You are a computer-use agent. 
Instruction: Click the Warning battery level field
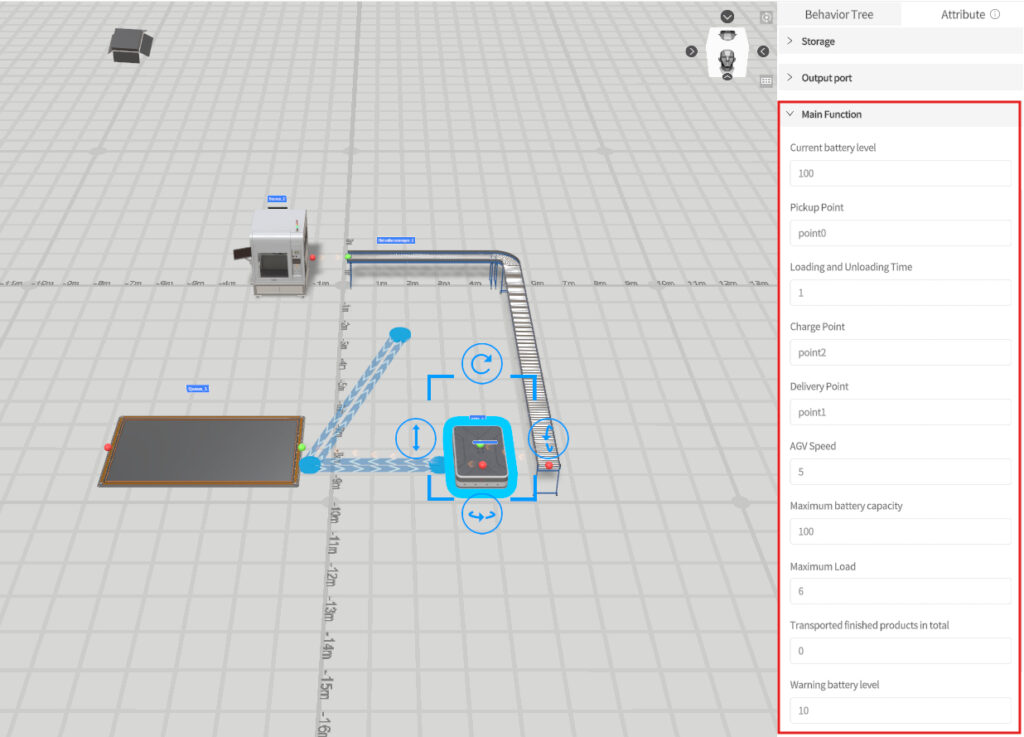click(900, 710)
